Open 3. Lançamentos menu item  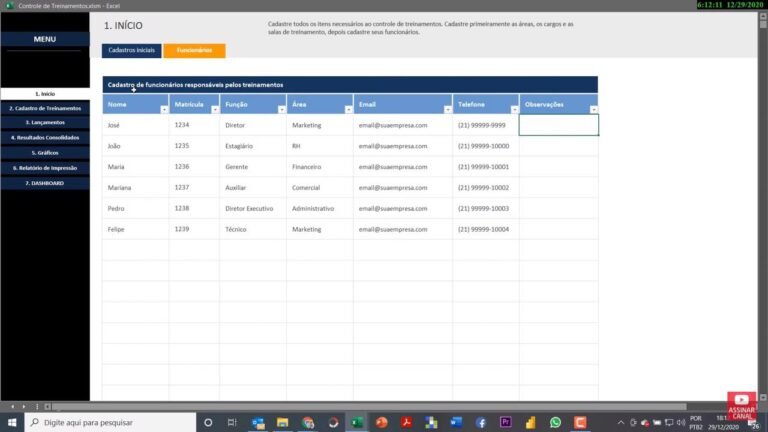(45, 122)
